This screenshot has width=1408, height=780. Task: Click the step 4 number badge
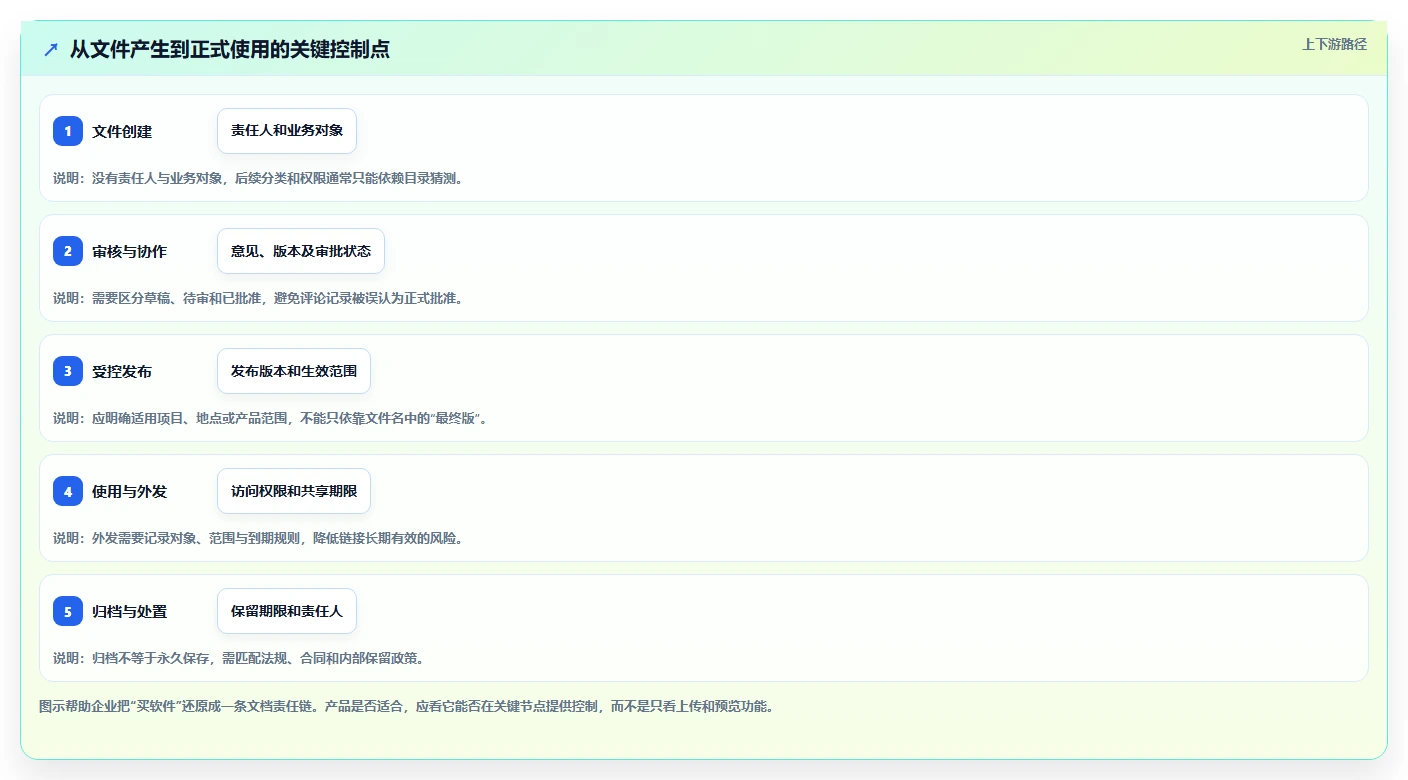(68, 491)
